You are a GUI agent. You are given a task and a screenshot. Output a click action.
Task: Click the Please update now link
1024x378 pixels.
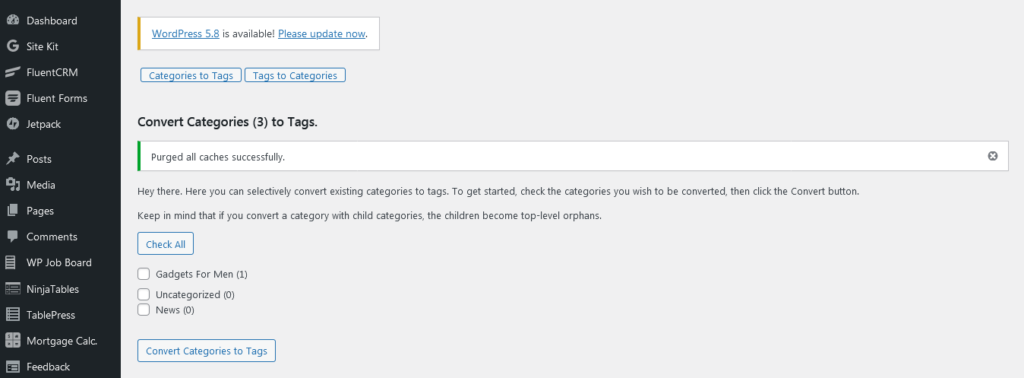coord(321,34)
